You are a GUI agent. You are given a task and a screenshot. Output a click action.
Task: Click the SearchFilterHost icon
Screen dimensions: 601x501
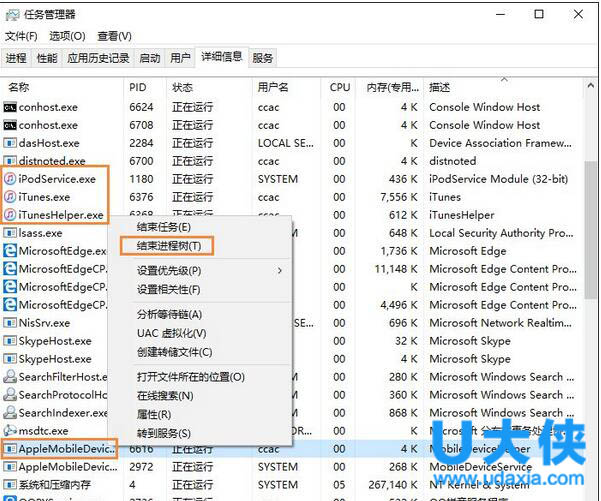pyautogui.click(x=10, y=376)
